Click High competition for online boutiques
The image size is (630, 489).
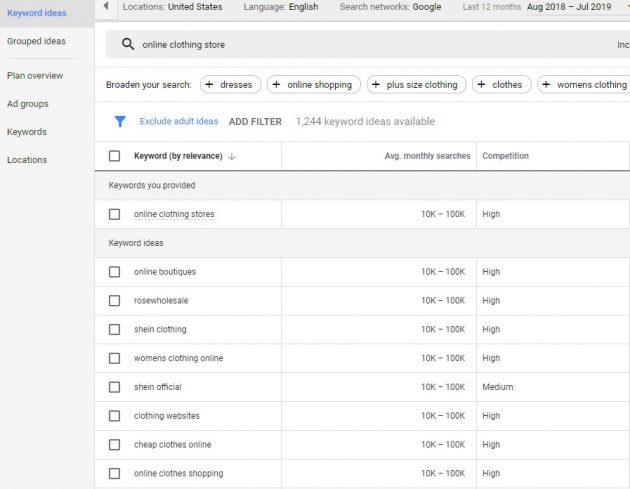click(x=491, y=272)
